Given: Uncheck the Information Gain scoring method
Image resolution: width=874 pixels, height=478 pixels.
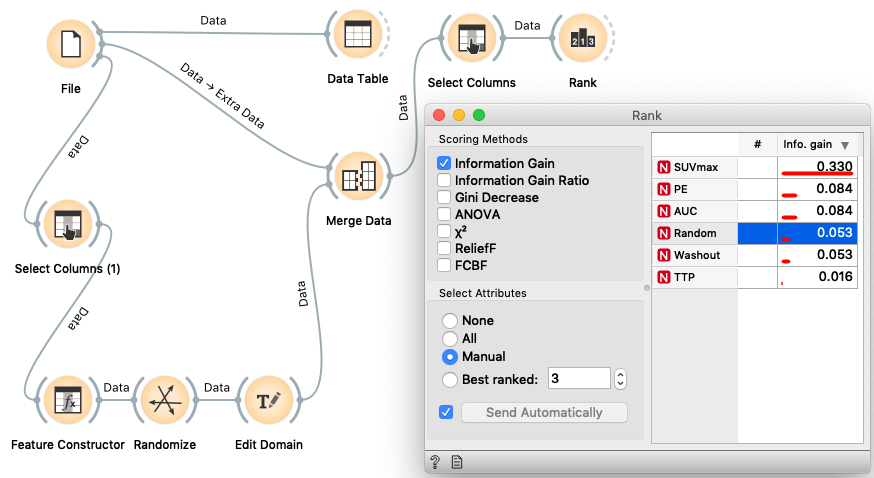Looking at the screenshot, I should click(445, 163).
